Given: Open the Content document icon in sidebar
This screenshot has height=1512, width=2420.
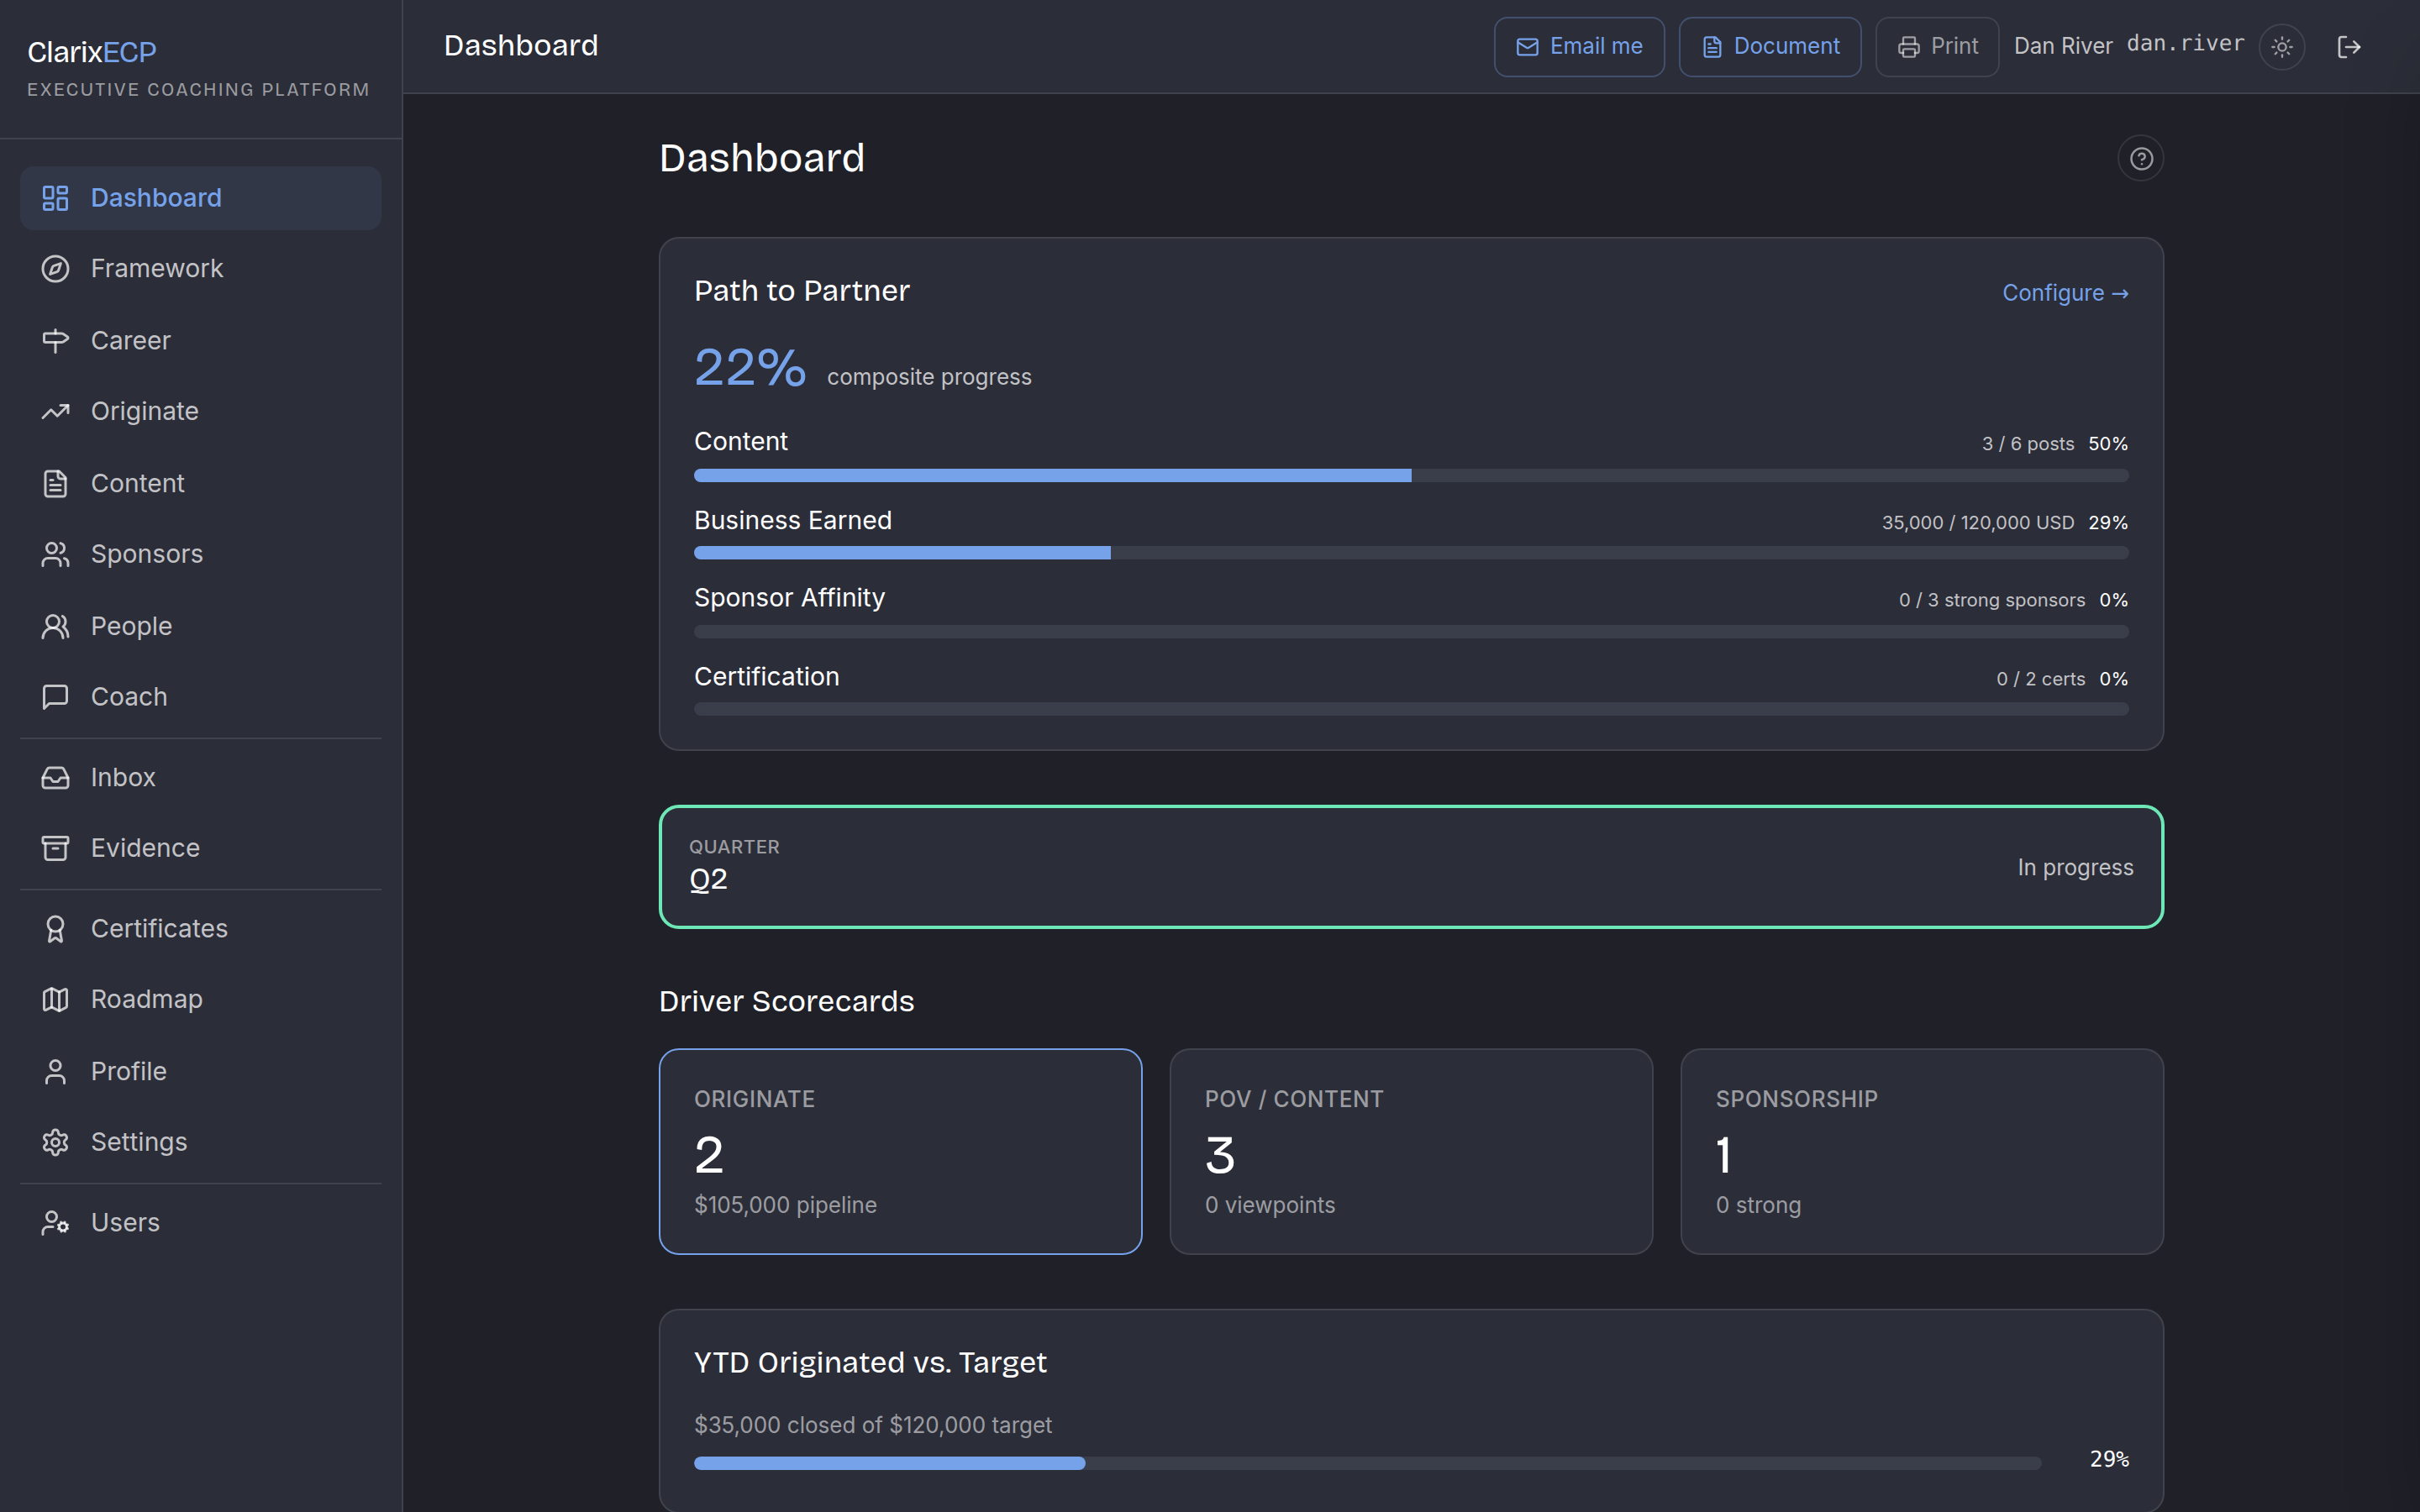Looking at the screenshot, I should (x=55, y=483).
